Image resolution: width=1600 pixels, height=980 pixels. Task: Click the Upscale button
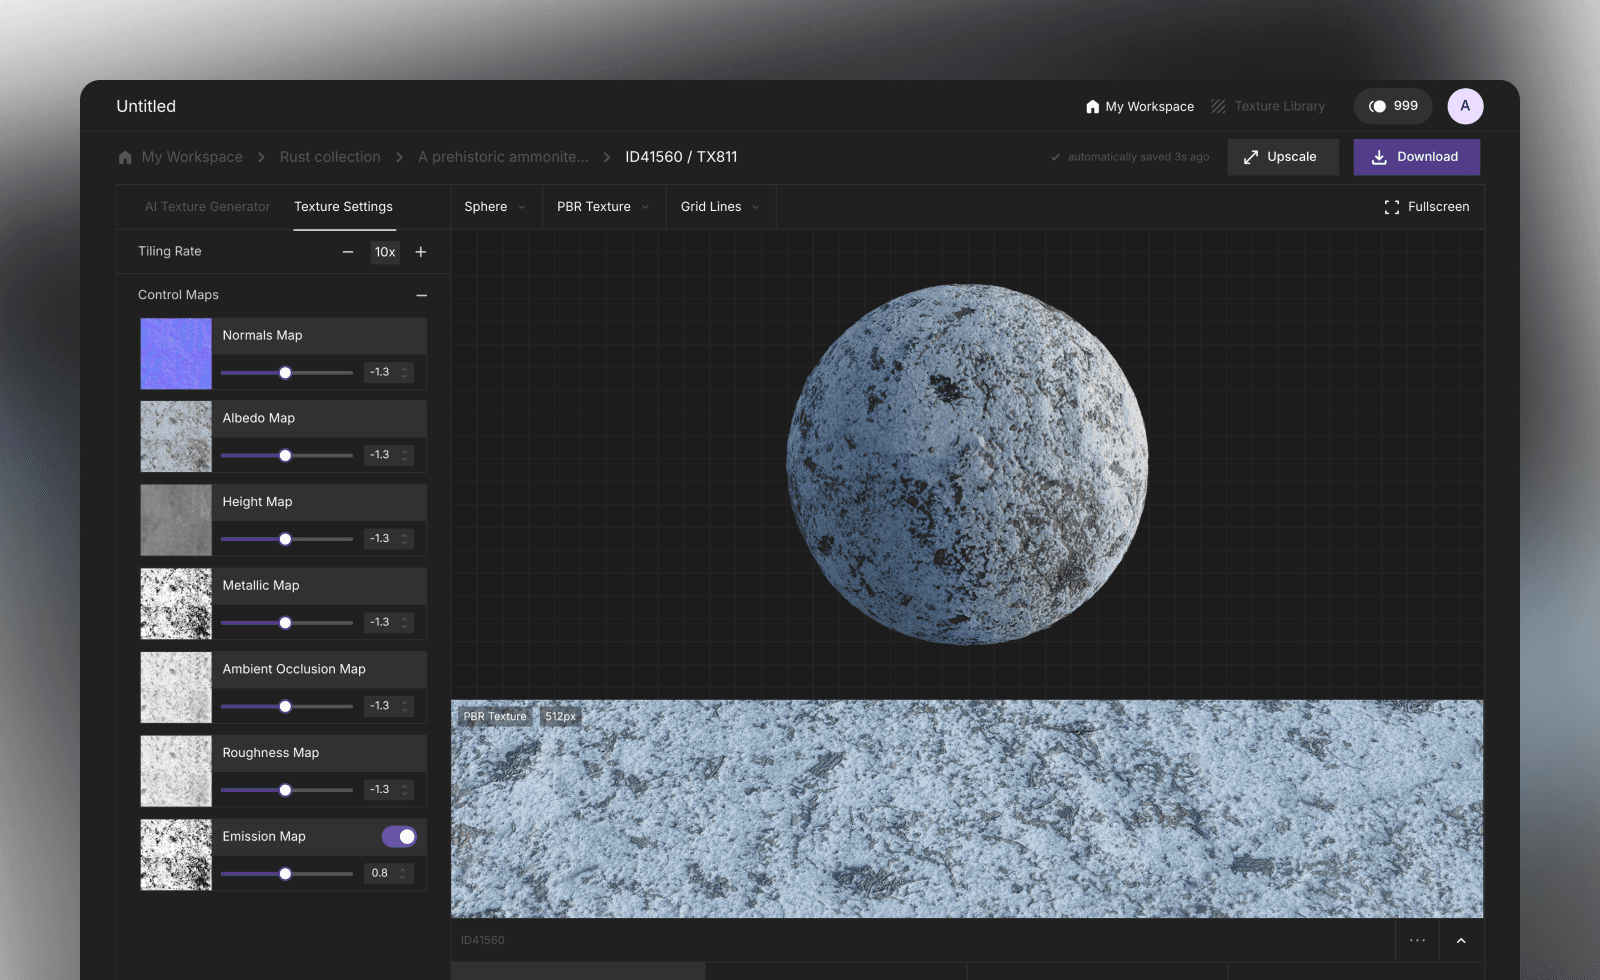click(1282, 157)
